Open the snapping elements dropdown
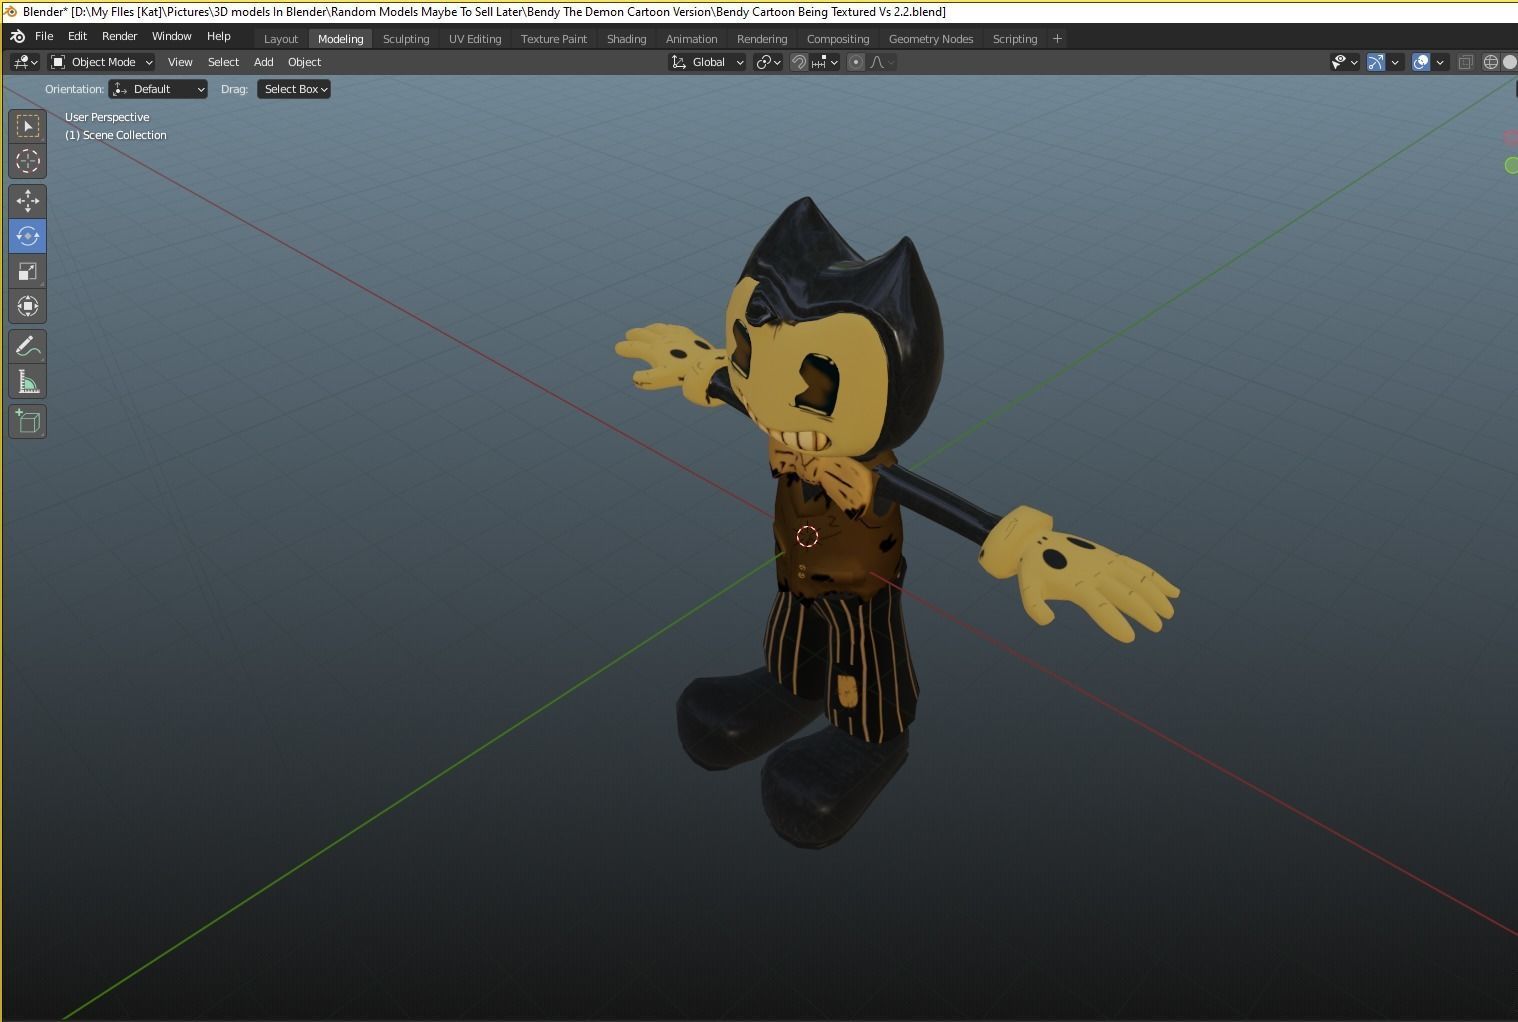1518x1022 pixels. (x=825, y=62)
